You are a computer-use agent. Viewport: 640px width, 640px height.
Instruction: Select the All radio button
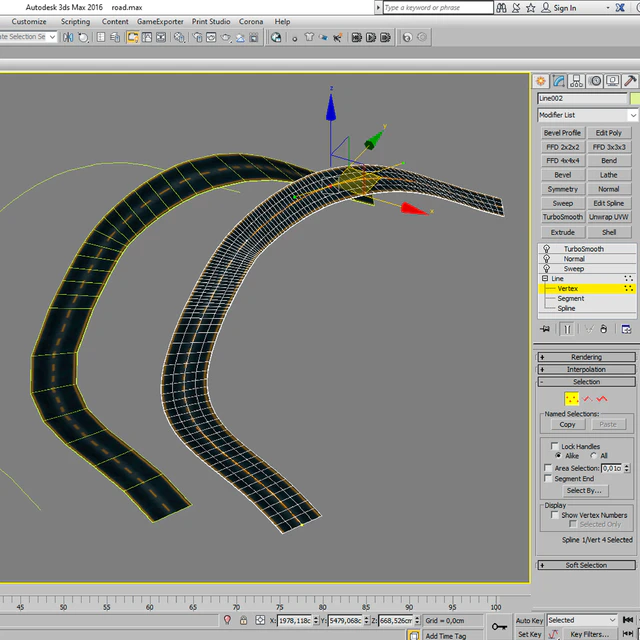595,456
